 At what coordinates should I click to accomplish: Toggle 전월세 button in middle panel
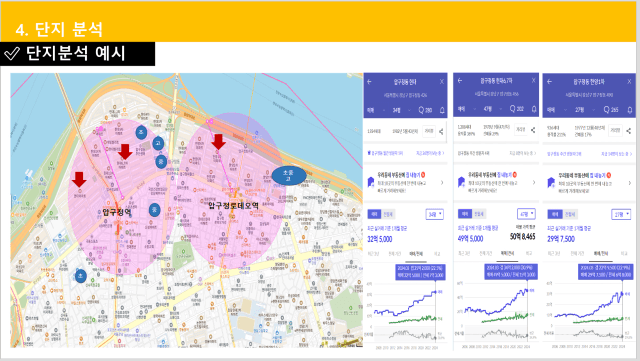(479, 214)
